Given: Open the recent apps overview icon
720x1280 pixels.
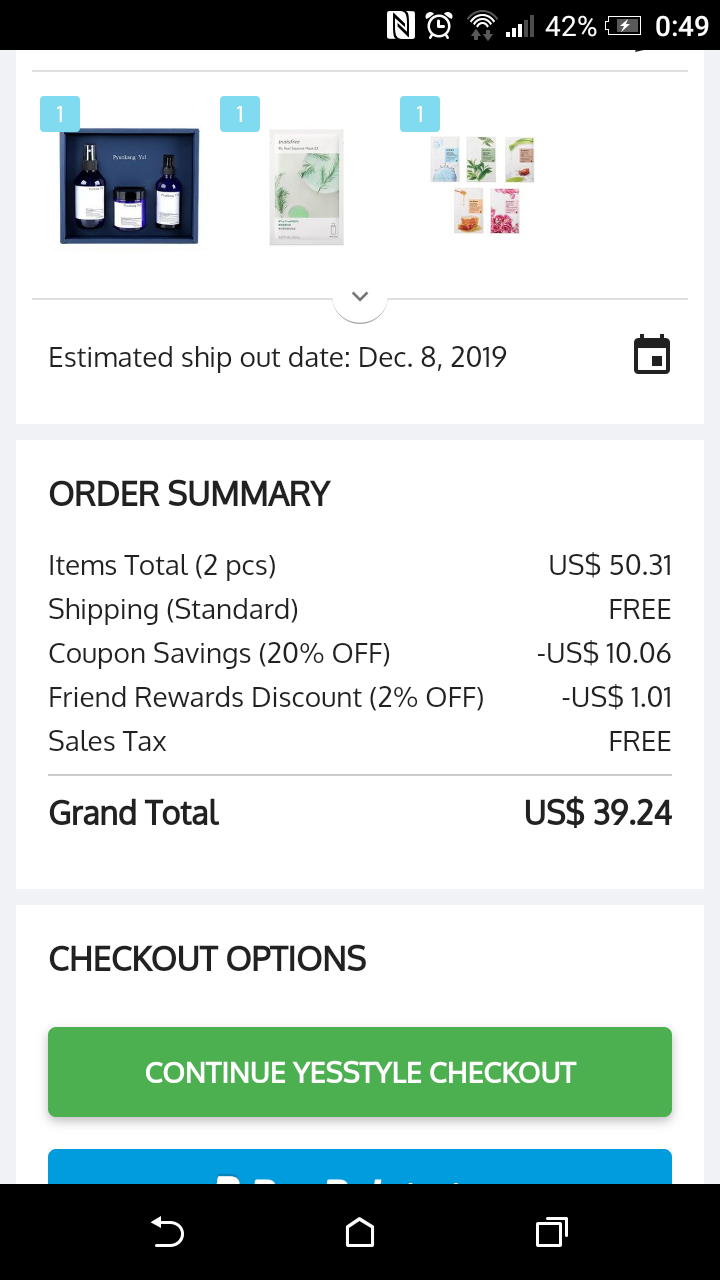Looking at the screenshot, I should coord(551,1232).
